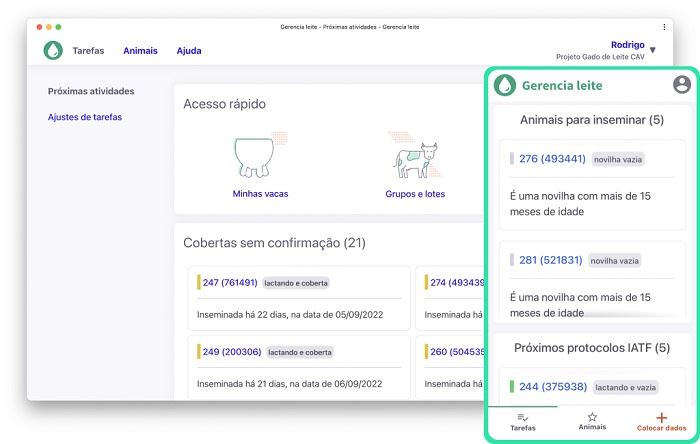Open the three-dot menu in title bar
Viewport: 700px width, 444px height.
coord(664,27)
